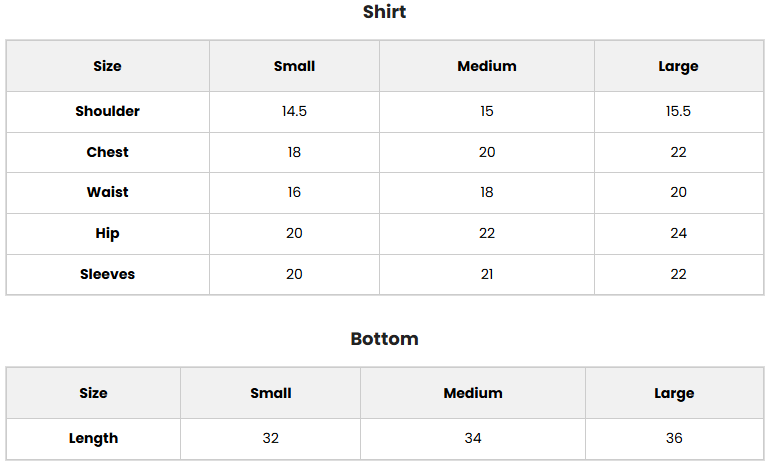769x470 pixels.
Task: Click the Large hip value 24
Action: 678,233
